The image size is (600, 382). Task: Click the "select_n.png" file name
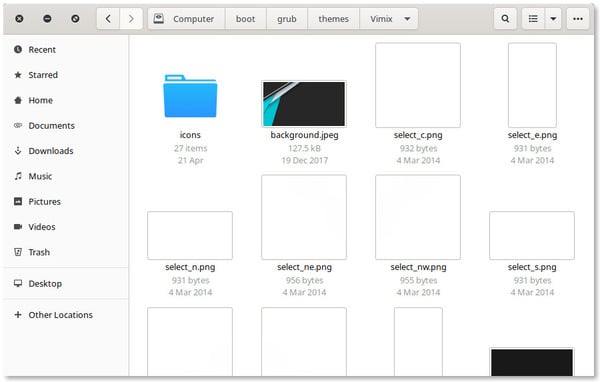[x=190, y=267]
